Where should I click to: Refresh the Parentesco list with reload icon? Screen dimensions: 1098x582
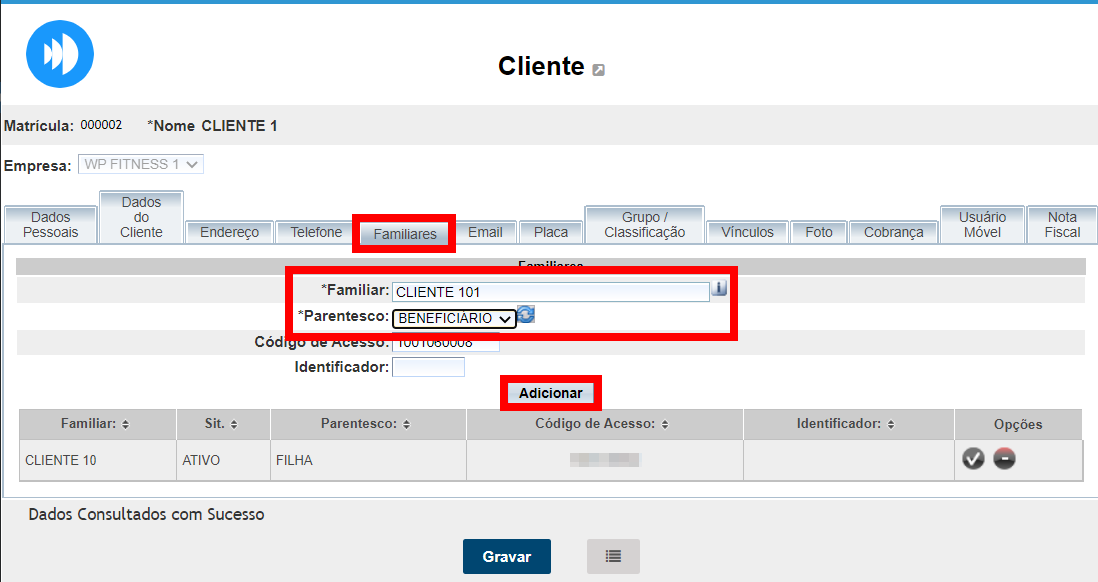(x=526, y=315)
